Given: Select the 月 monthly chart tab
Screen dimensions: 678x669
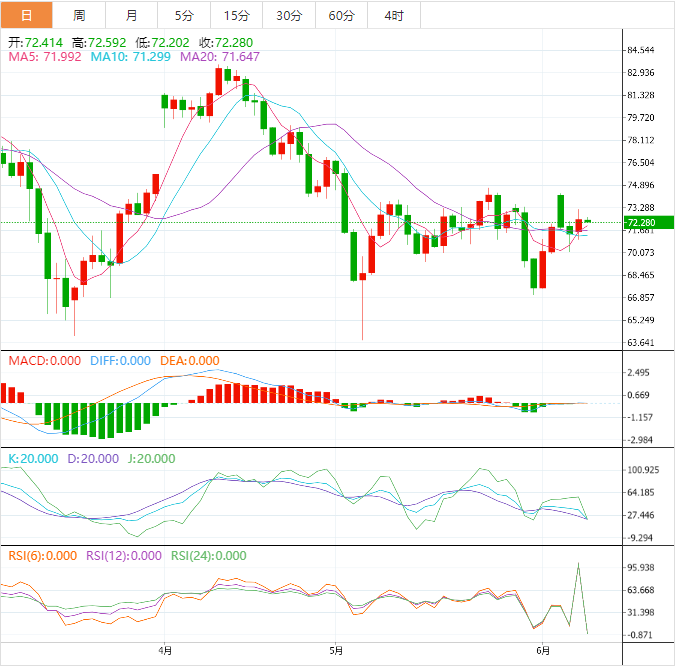Looking at the screenshot, I should (x=132, y=15).
